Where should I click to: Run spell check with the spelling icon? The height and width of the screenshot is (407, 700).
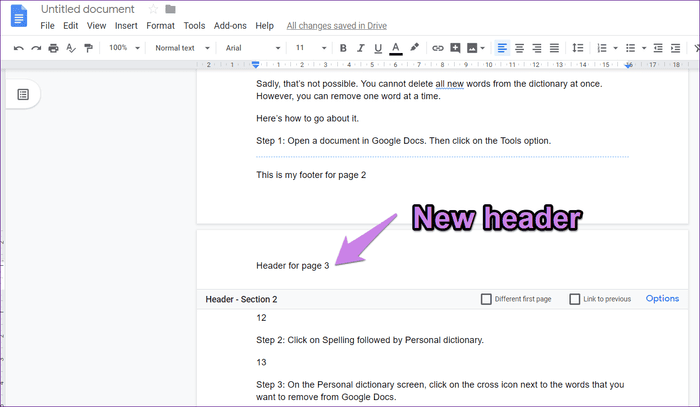(x=71, y=48)
